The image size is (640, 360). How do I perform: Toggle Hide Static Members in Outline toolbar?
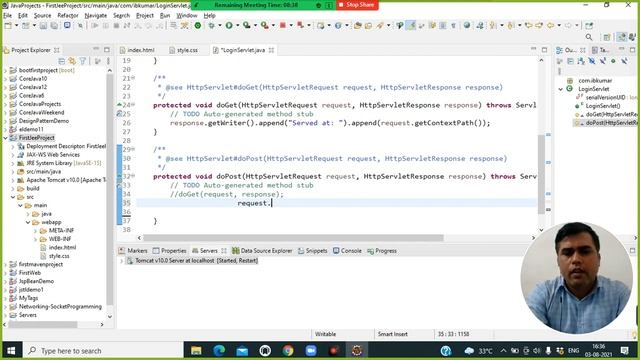(x=602, y=61)
